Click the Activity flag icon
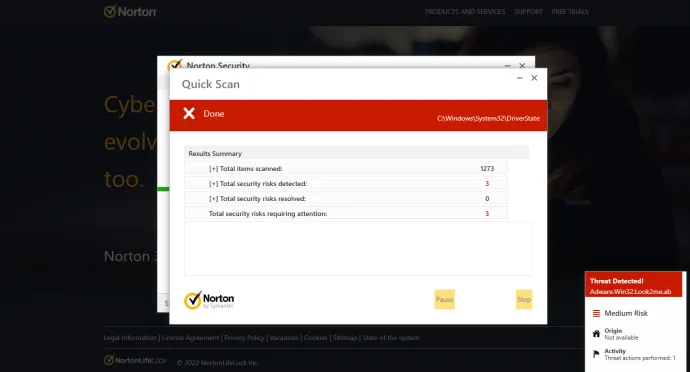The width and height of the screenshot is (690, 372). tap(596, 354)
